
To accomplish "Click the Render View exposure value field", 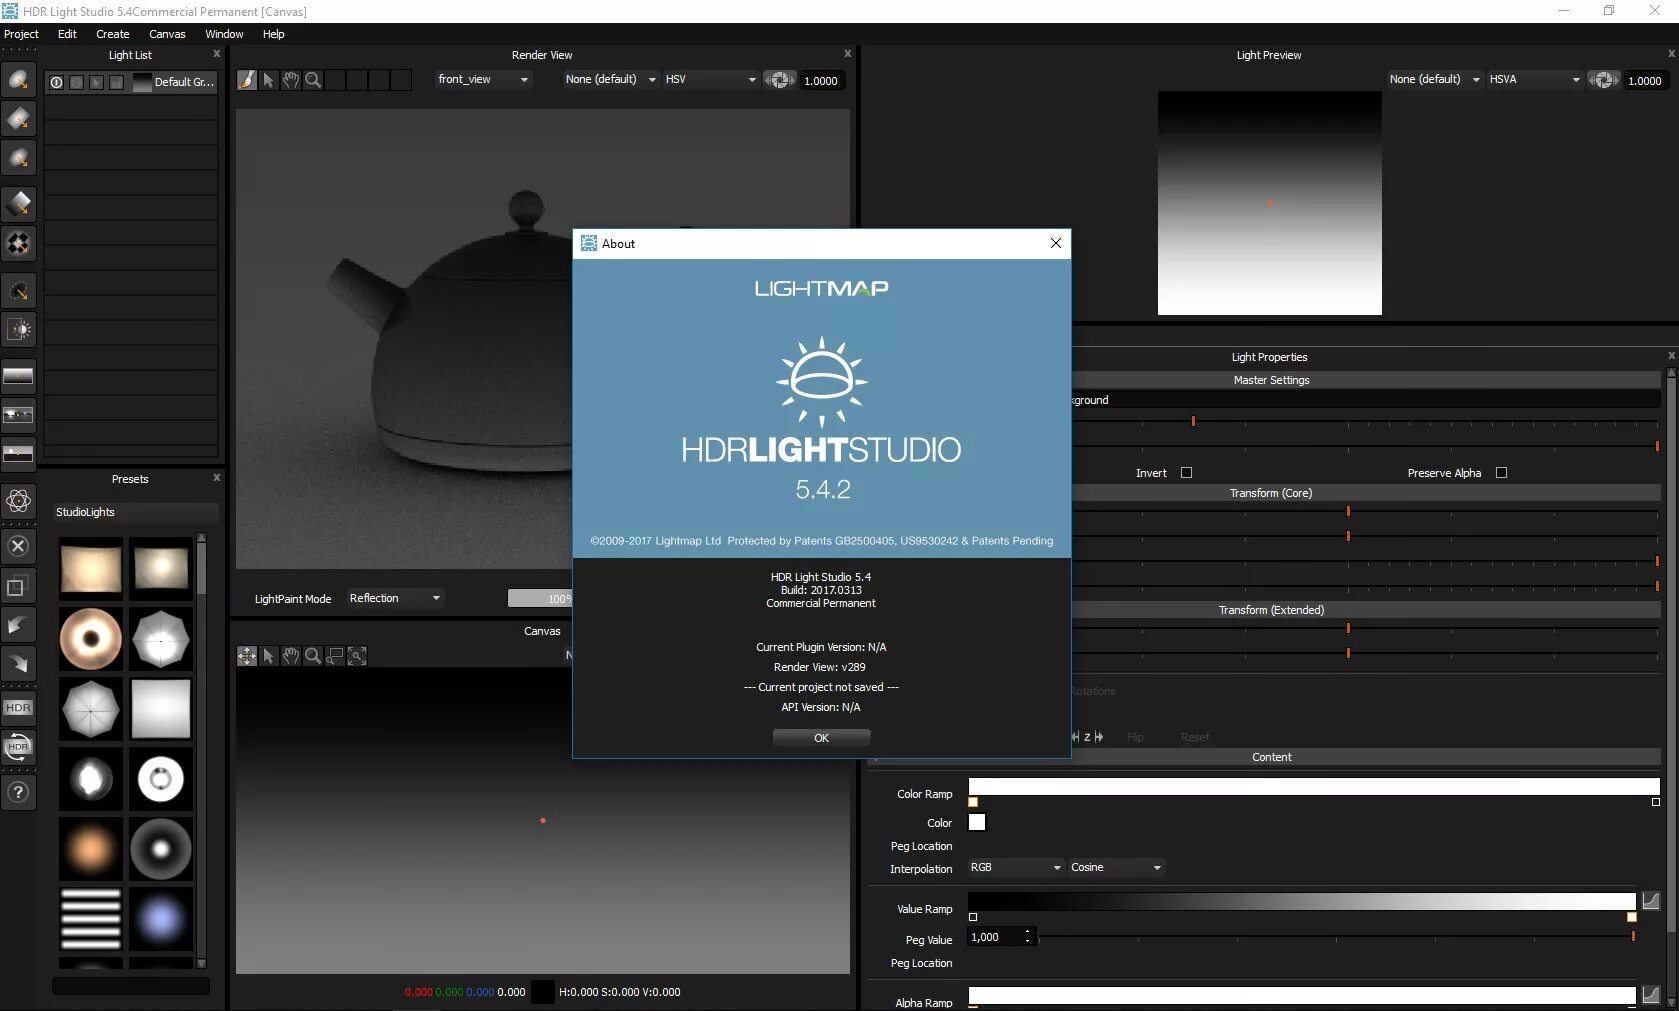I will tap(822, 81).
